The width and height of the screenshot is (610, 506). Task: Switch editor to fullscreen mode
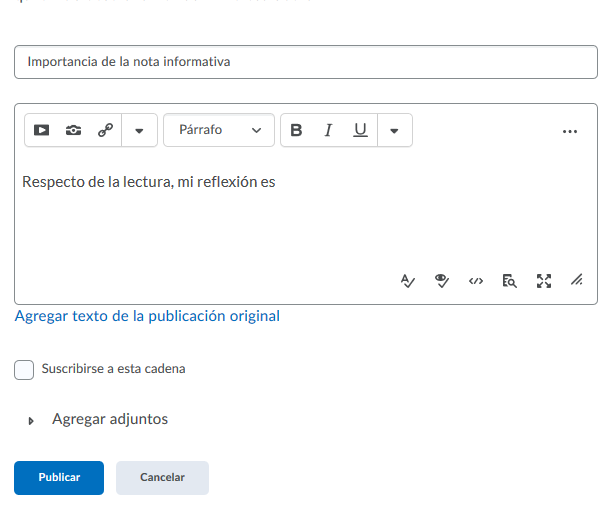pyautogui.click(x=543, y=281)
